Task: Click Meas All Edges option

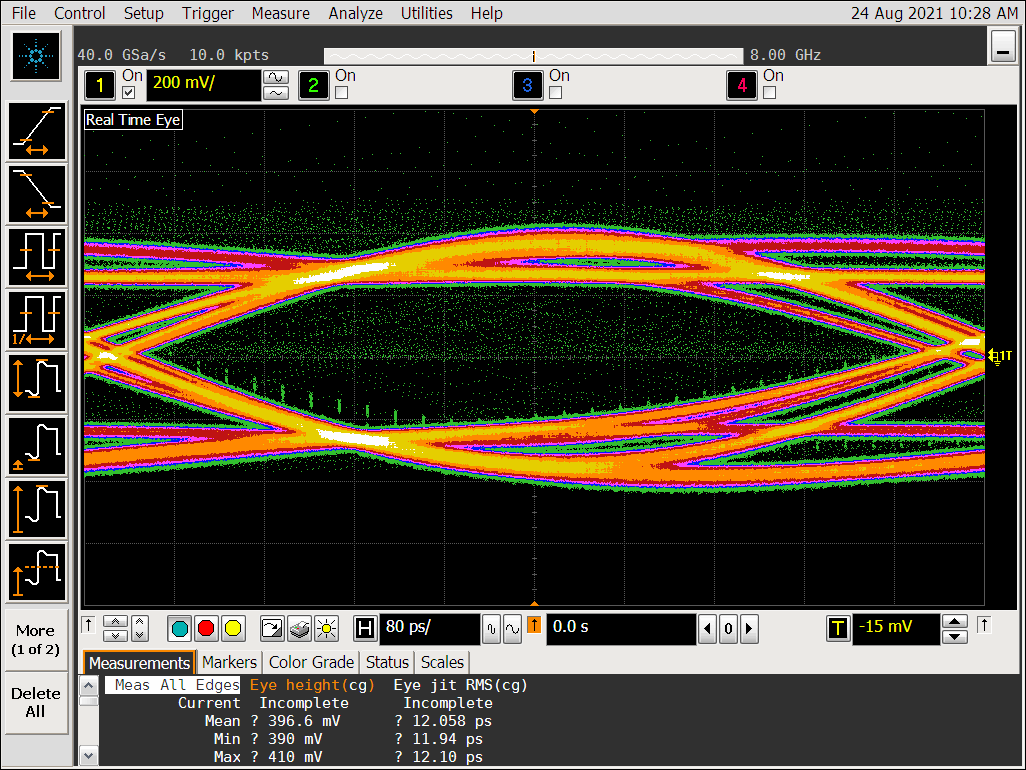Action: (173, 685)
